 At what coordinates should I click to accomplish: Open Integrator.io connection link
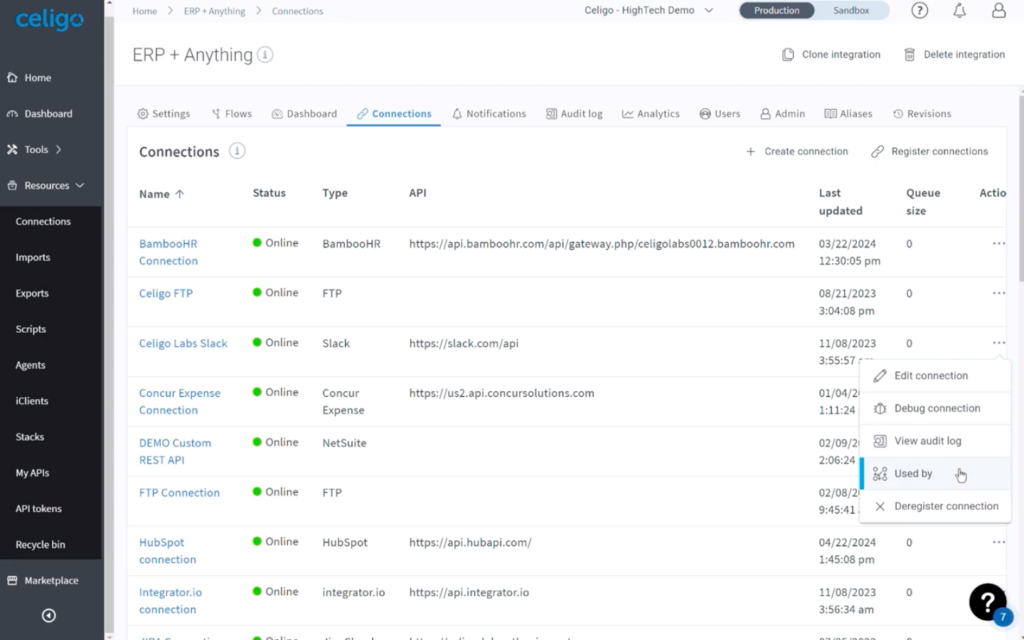click(x=170, y=601)
